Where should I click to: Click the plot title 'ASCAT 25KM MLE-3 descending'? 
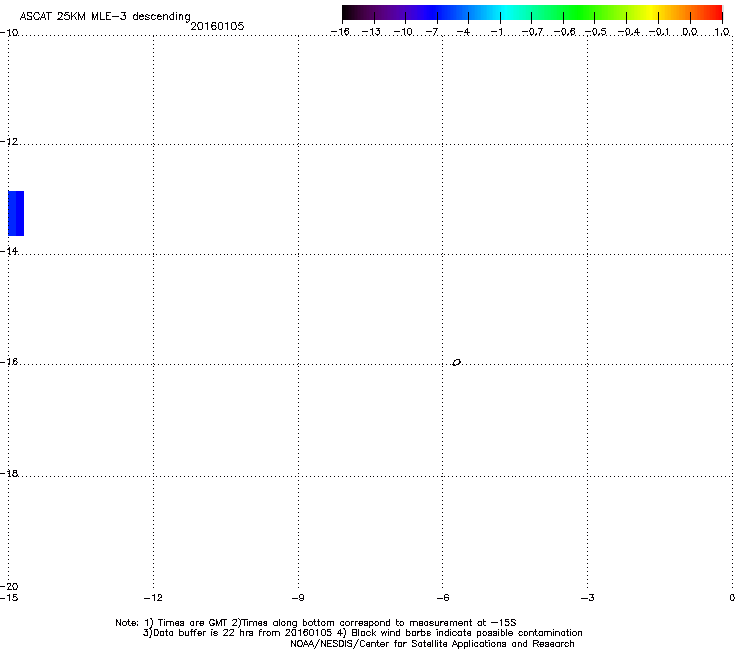(105, 17)
